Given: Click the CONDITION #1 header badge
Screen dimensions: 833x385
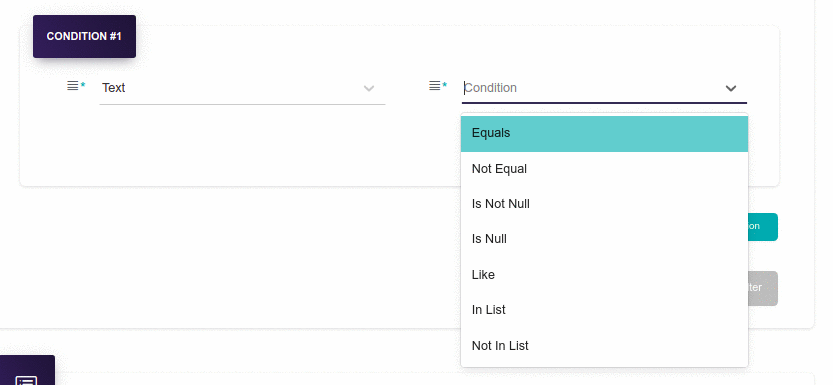Looking at the screenshot, I should point(84,36).
